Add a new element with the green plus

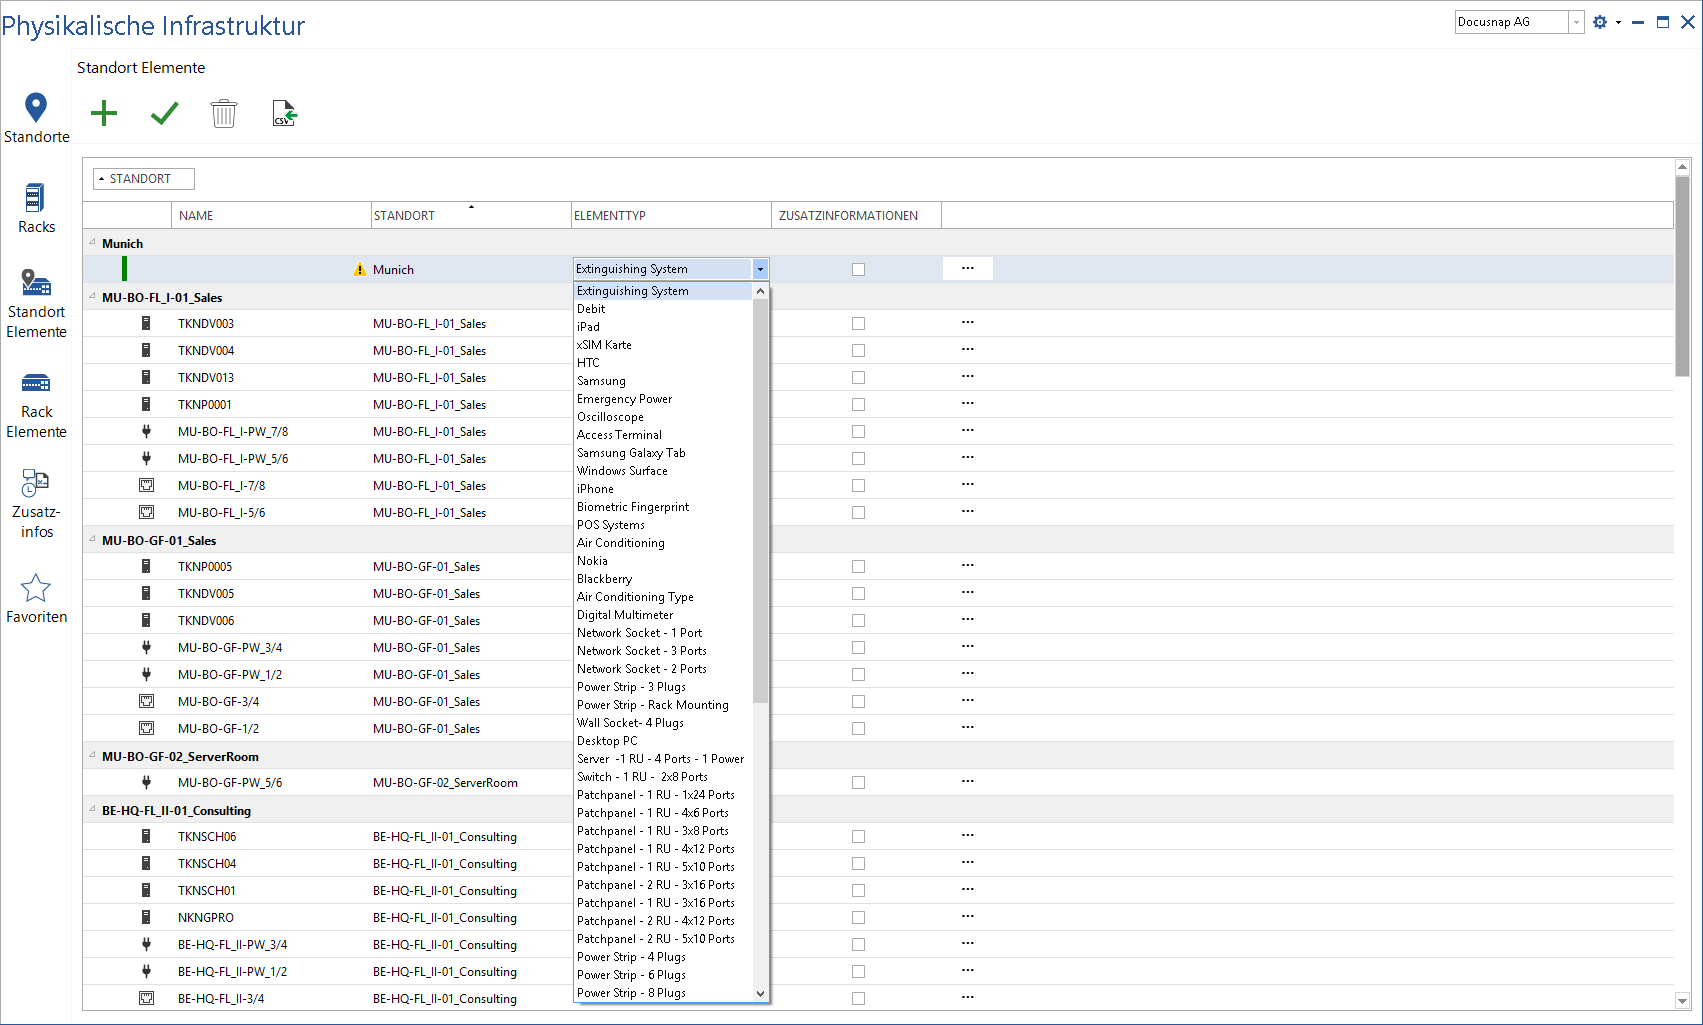tap(104, 113)
